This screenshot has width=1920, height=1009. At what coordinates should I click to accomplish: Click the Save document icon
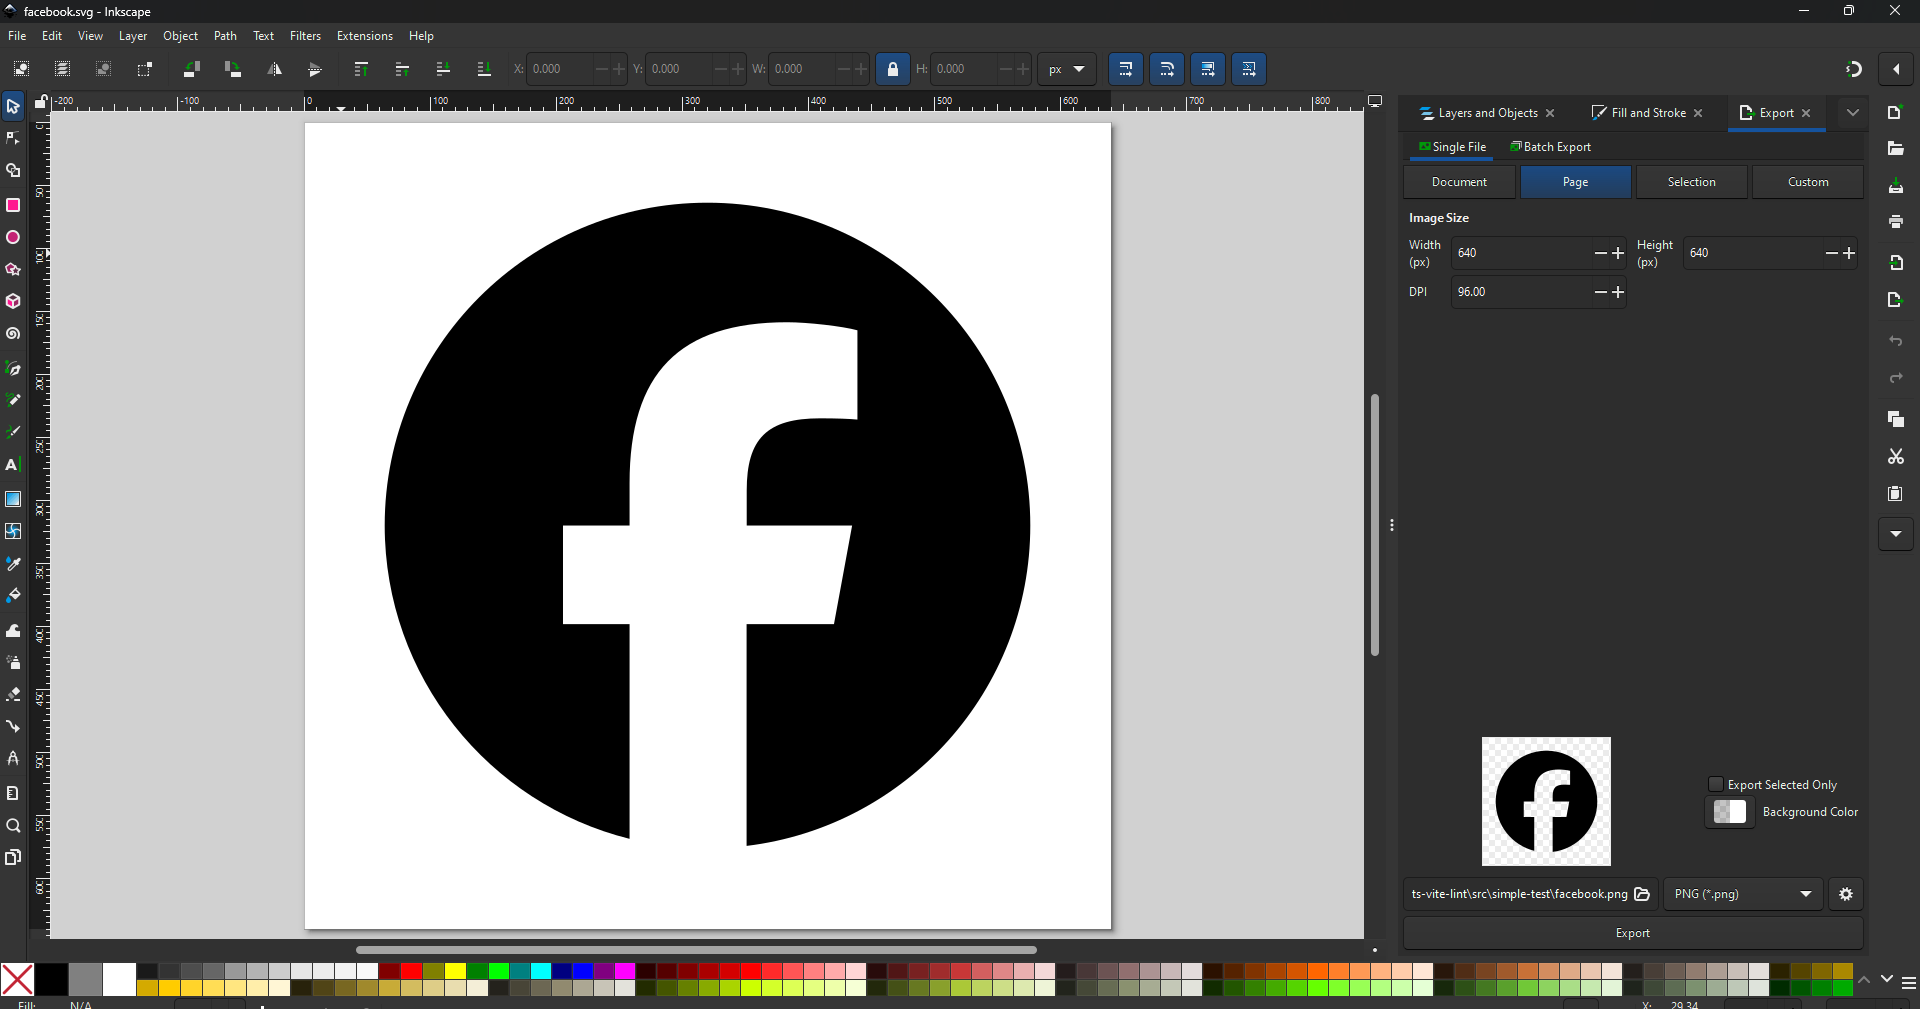pyautogui.click(x=1896, y=187)
